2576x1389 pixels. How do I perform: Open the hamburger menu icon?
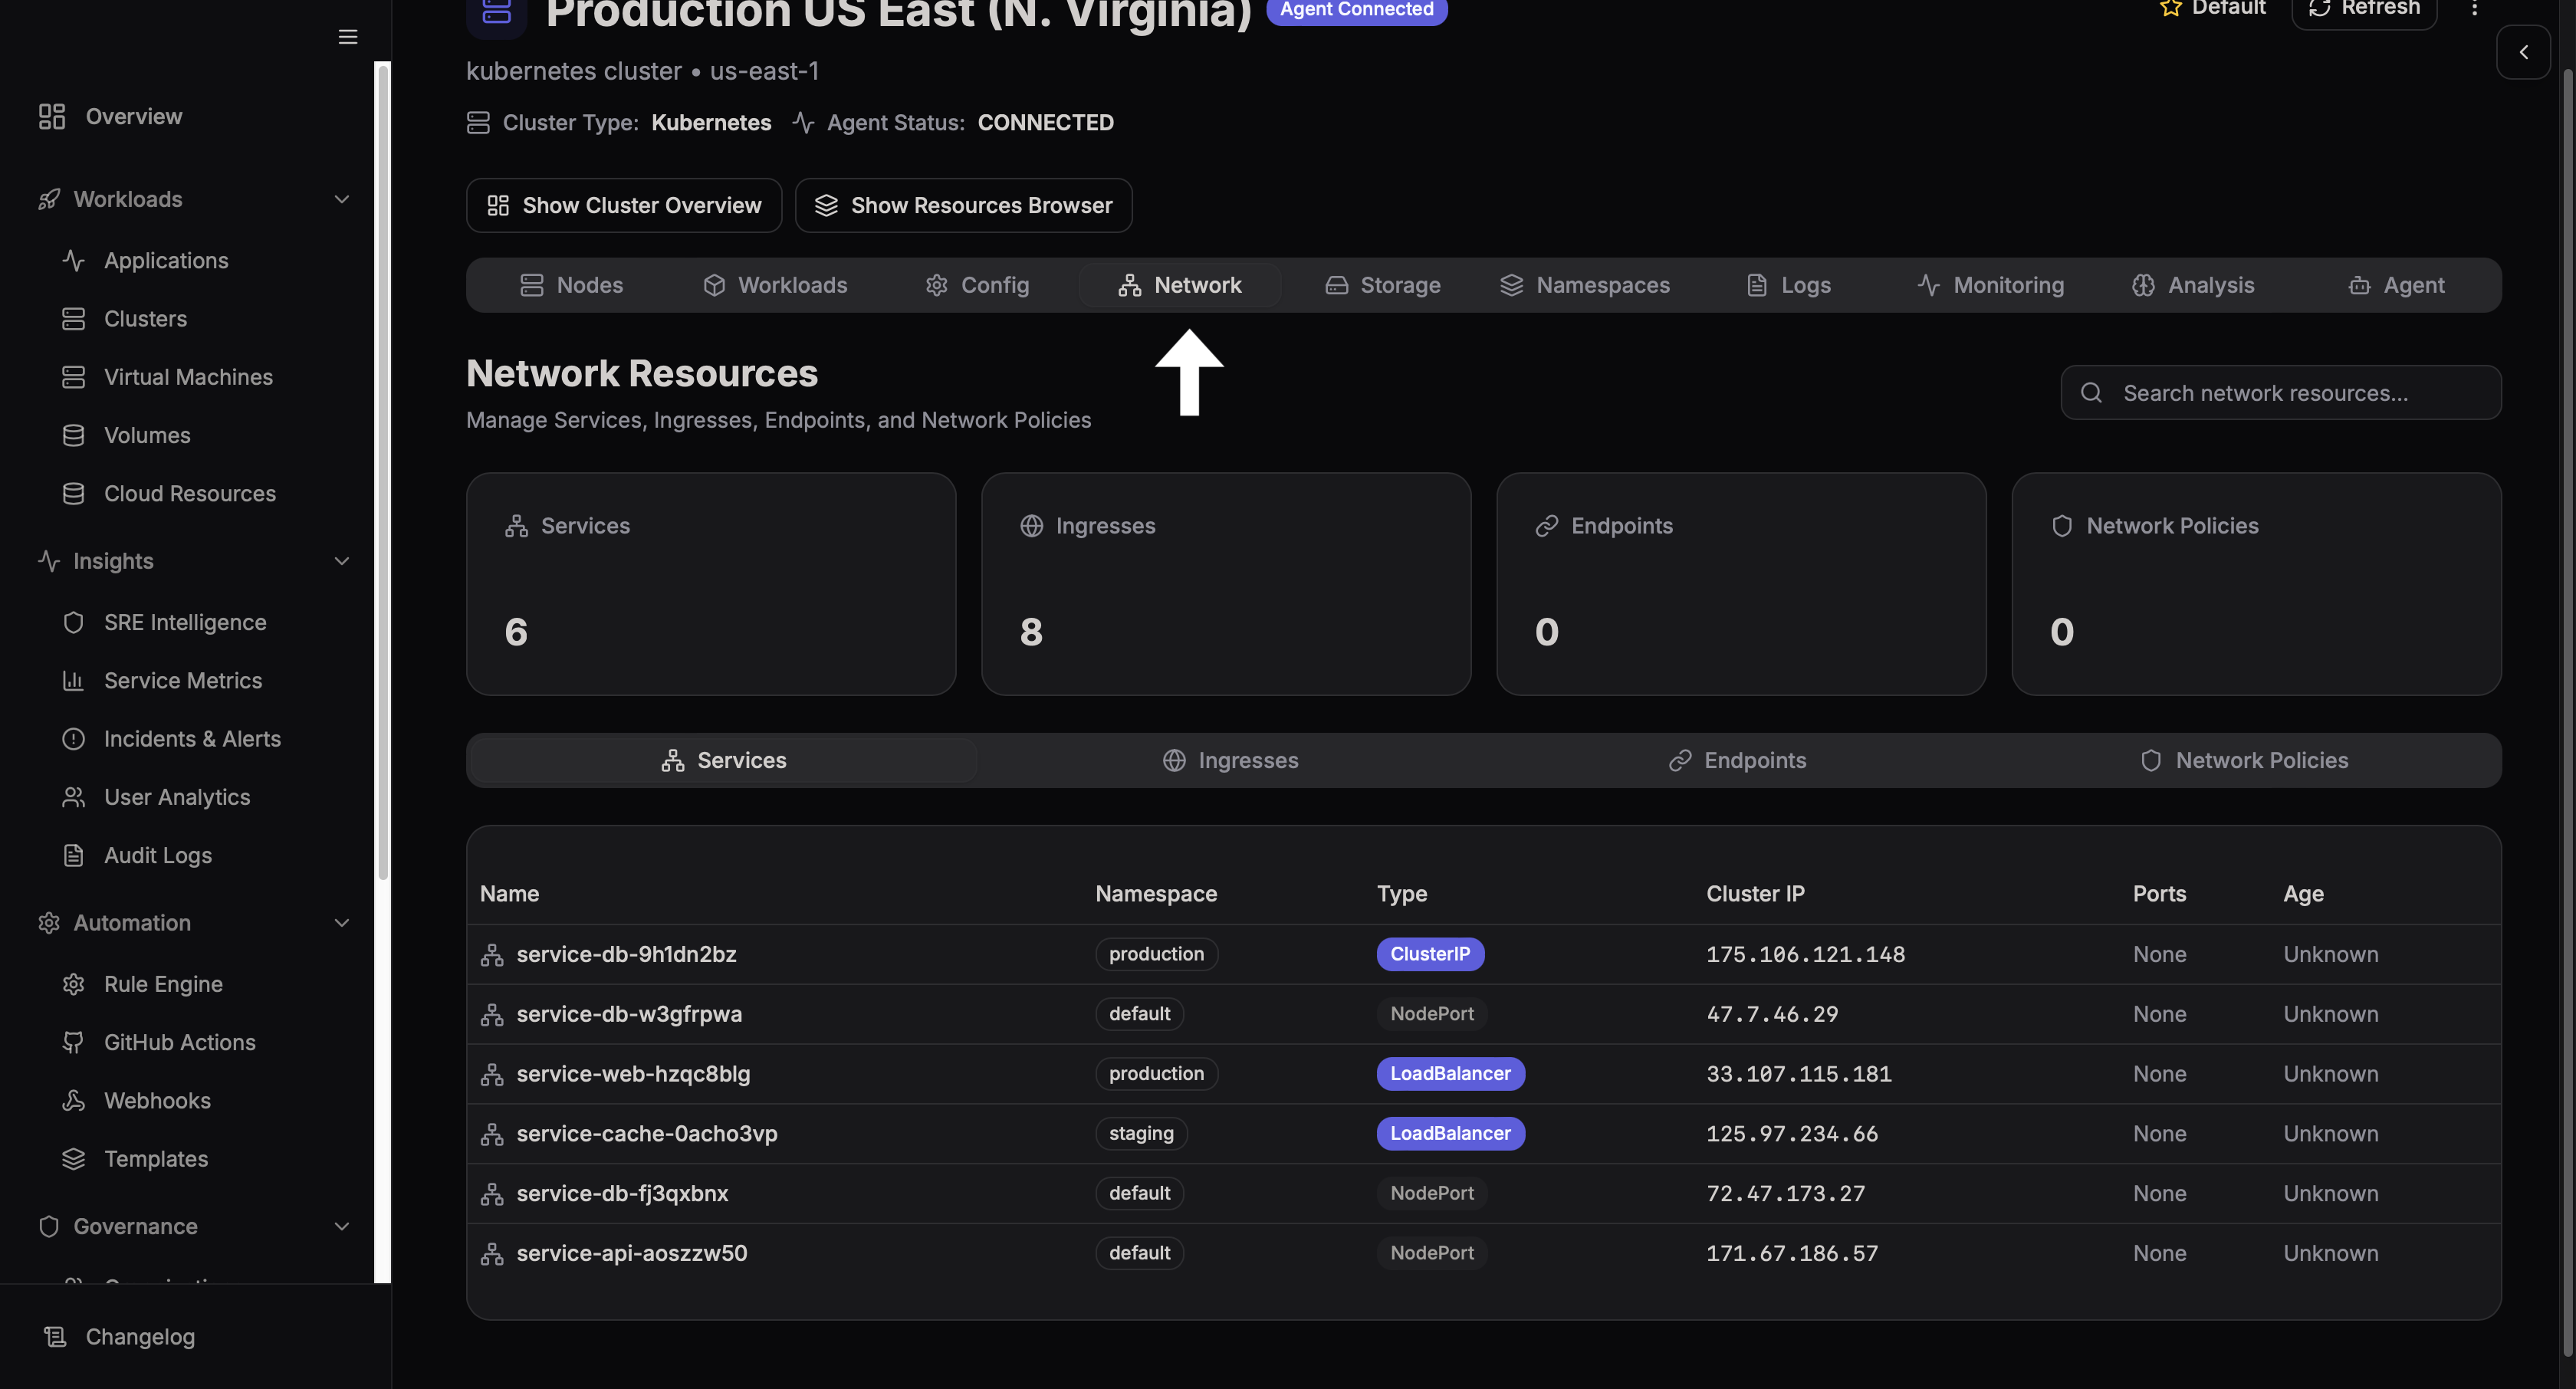point(347,37)
